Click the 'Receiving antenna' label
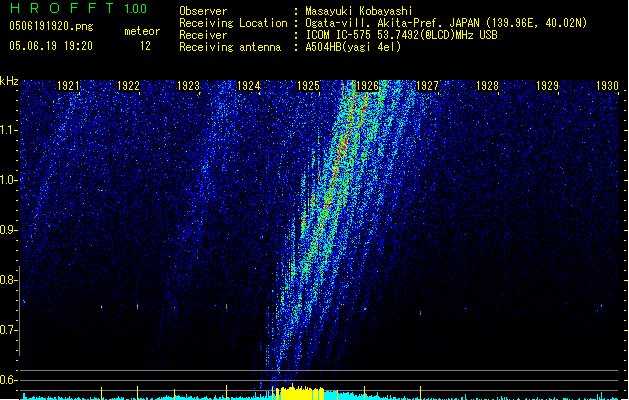This screenshot has height=400, width=629. coord(230,47)
